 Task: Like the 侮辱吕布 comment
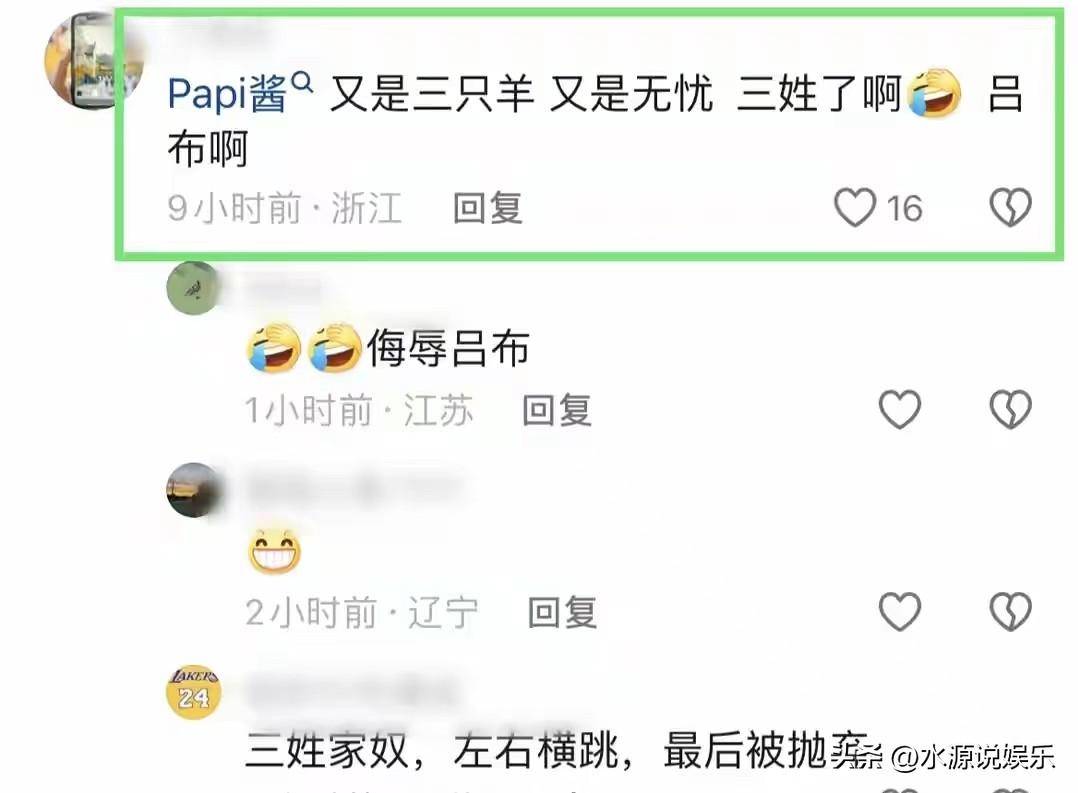coord(900,410)
